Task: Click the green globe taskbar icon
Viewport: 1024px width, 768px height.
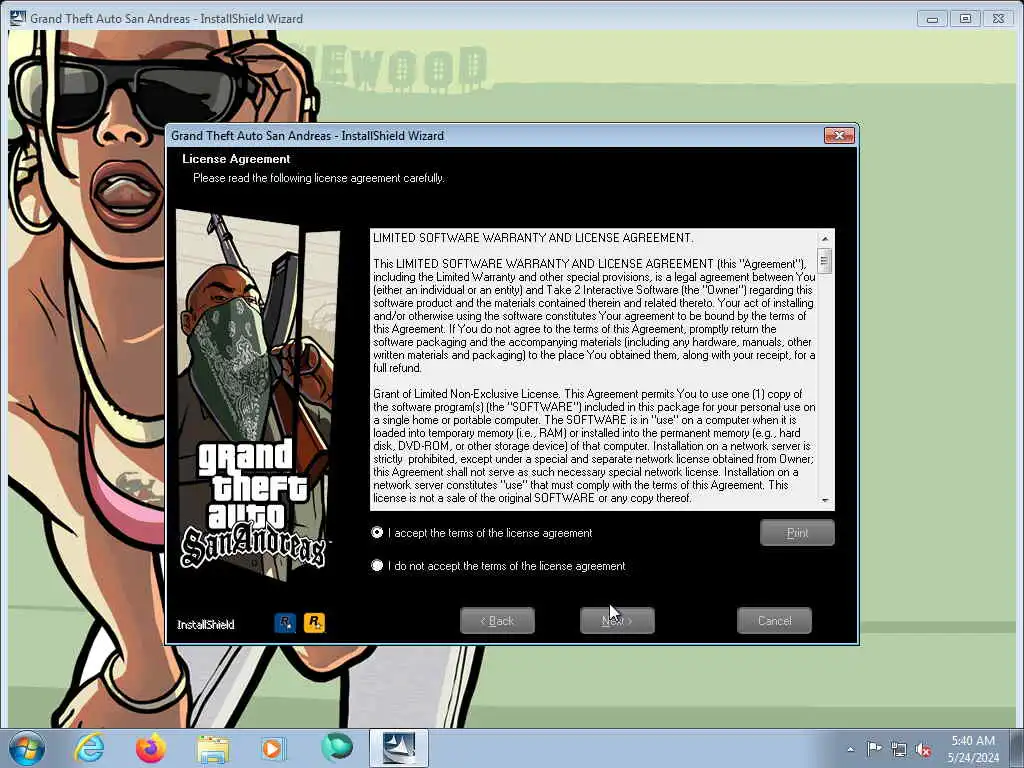Action: pos(336,748)
